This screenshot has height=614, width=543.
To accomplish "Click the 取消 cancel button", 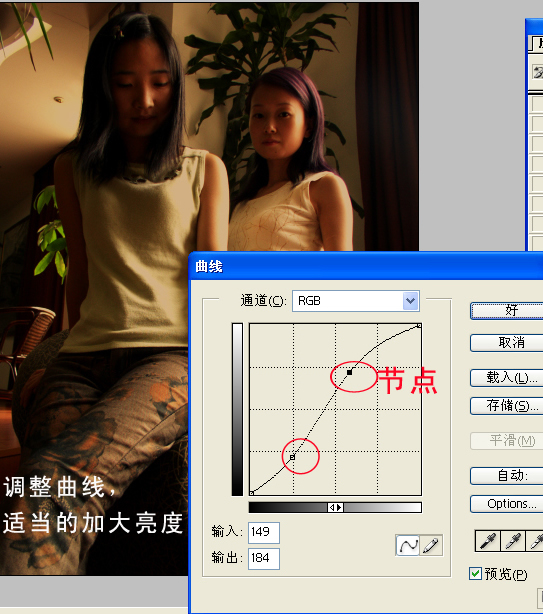I will 507,343.
